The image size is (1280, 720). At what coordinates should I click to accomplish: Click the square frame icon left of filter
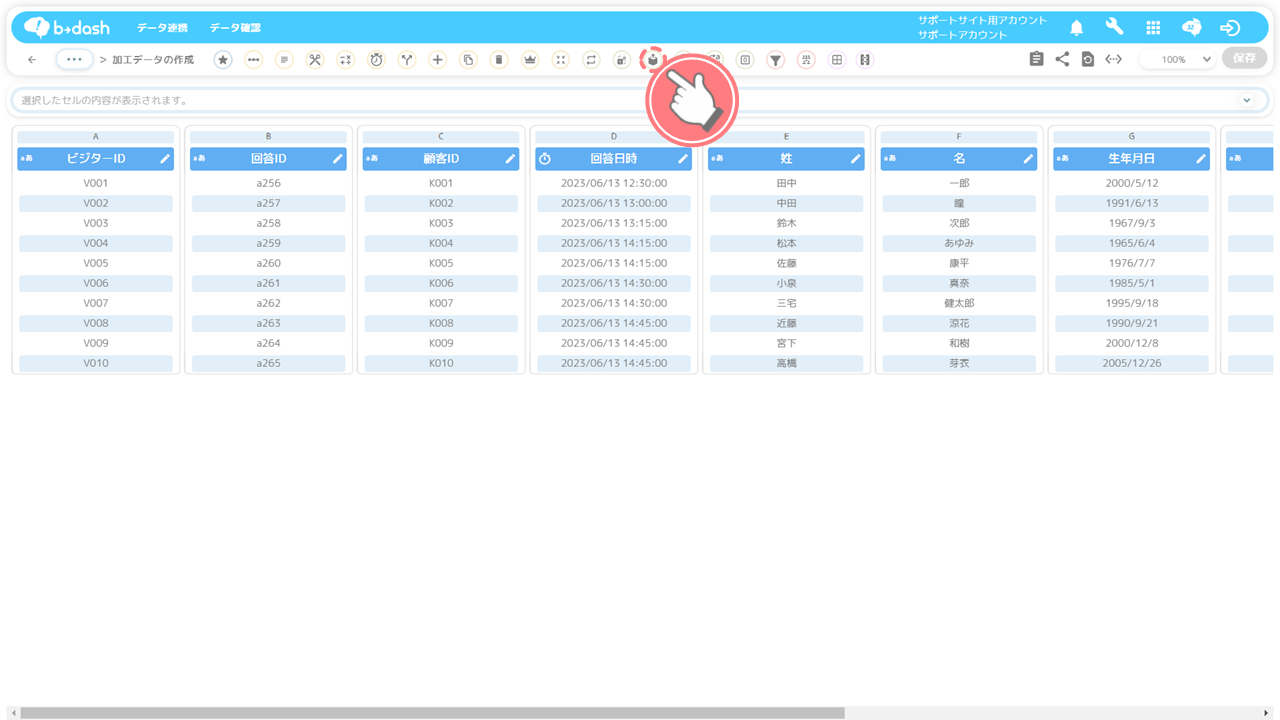[745, 60]
